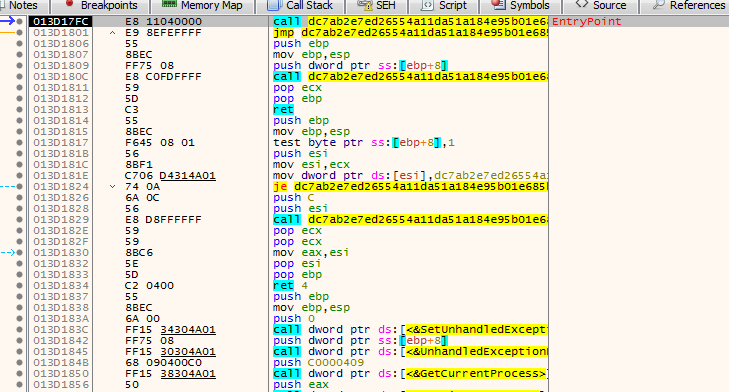729x392 pixels.
Task: Select opcode bytes E9 8EFEFFFF
Action: click(163, 33)
